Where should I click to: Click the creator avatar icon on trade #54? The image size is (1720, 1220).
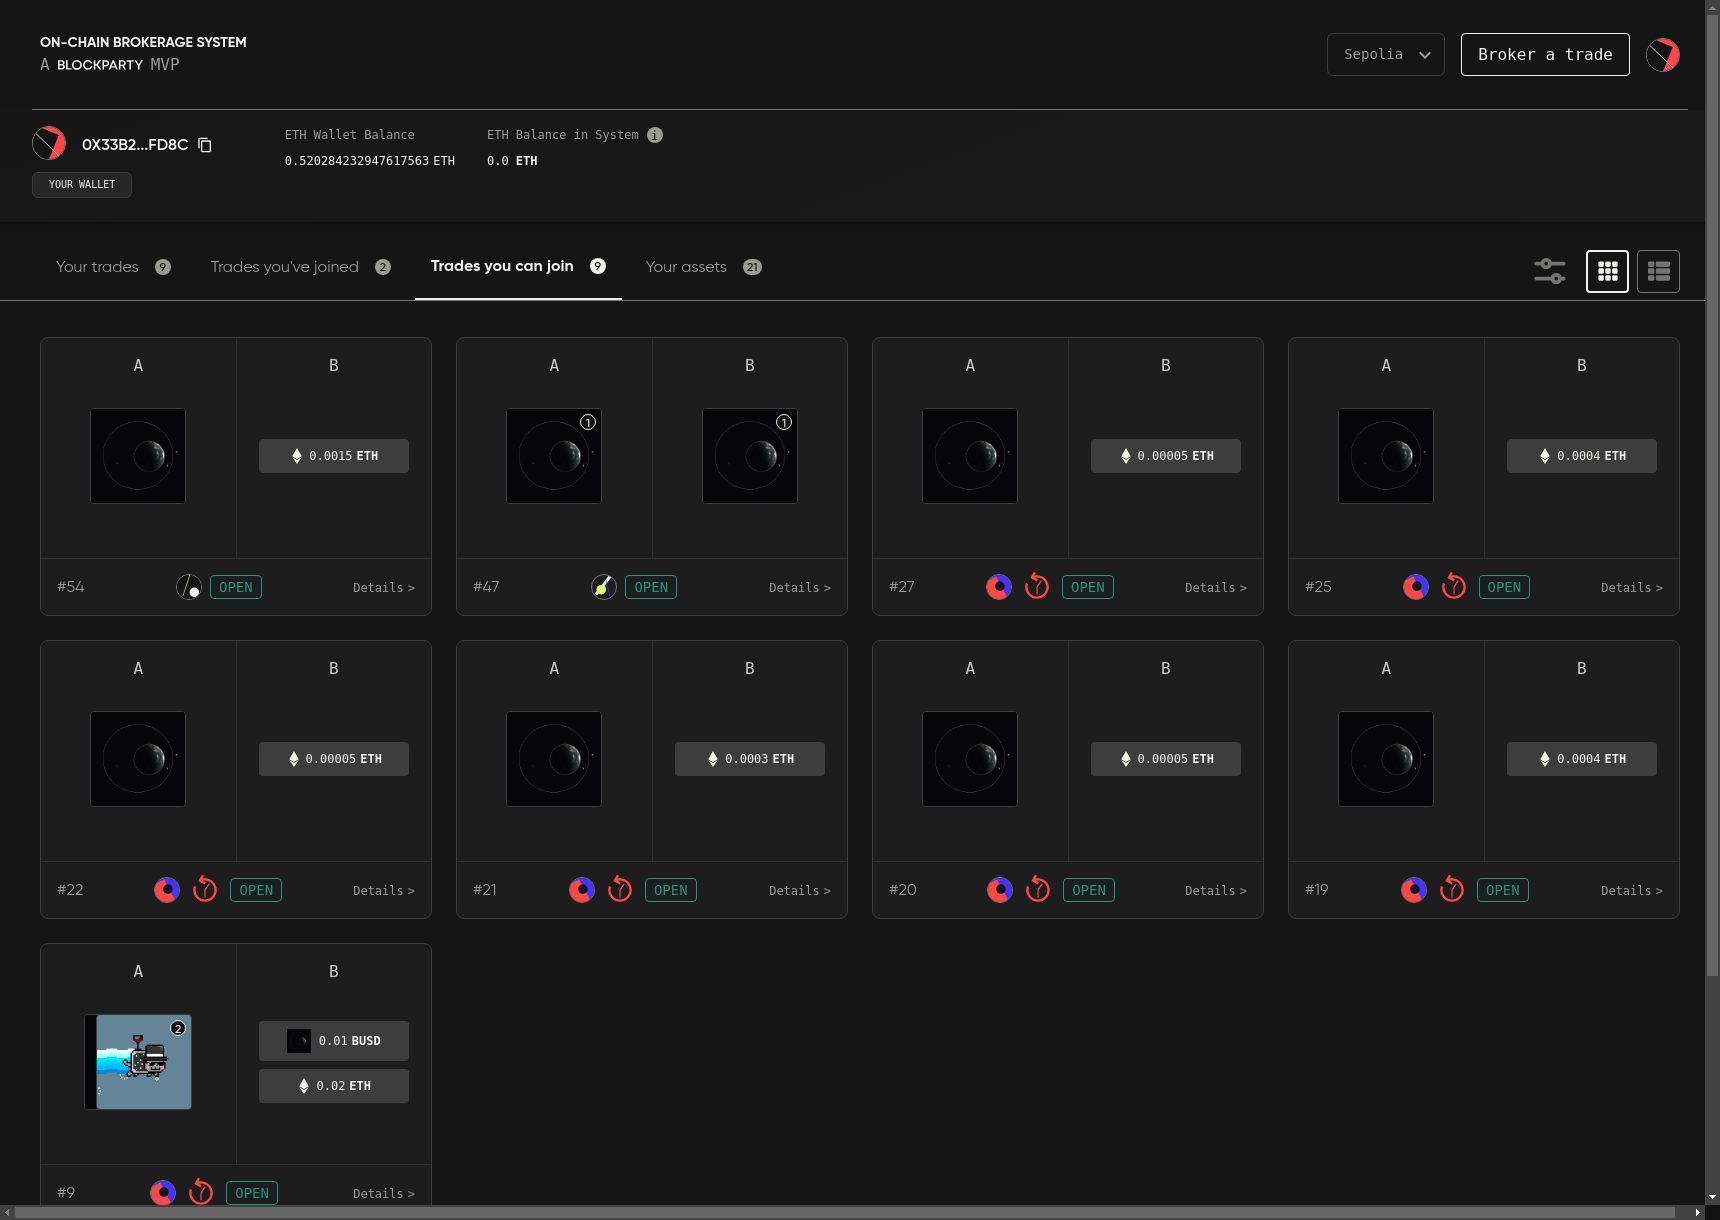(189, 587)
